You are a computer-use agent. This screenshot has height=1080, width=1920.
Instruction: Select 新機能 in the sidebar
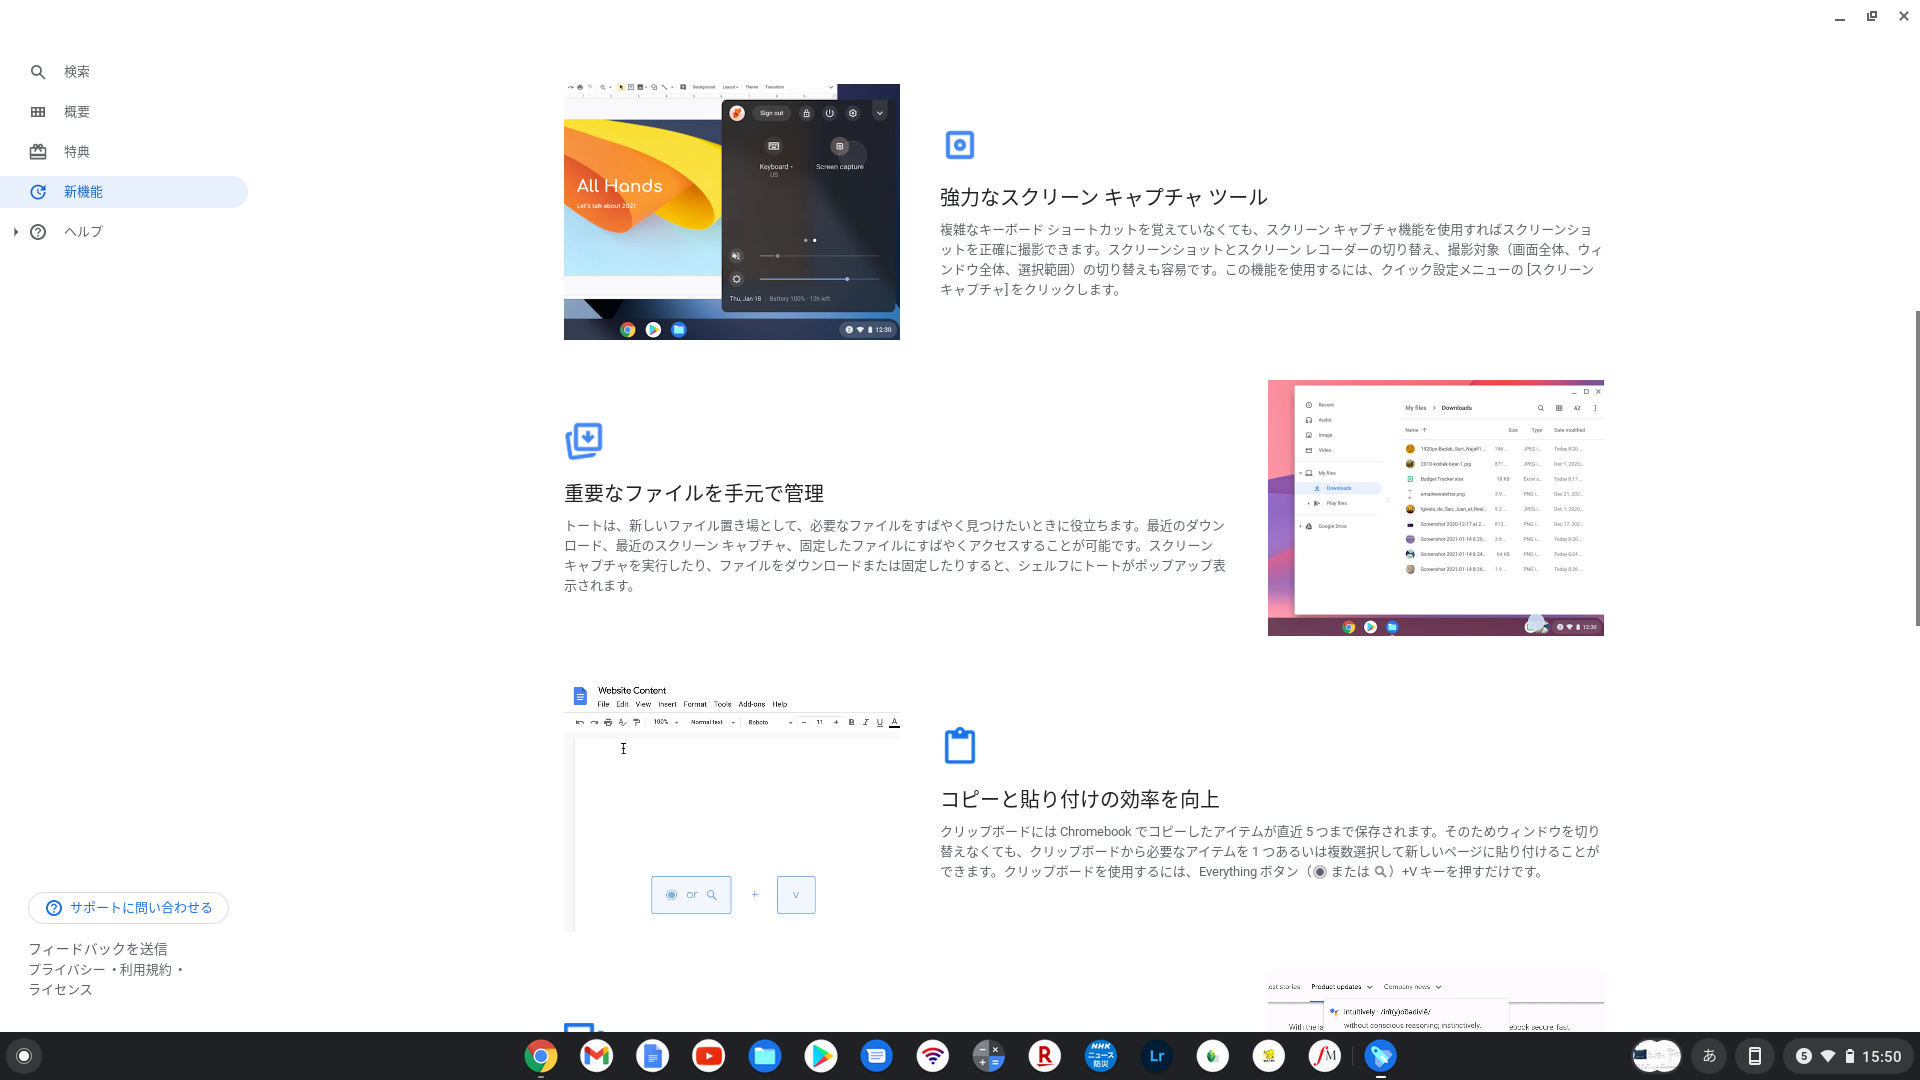pos(124,192)
